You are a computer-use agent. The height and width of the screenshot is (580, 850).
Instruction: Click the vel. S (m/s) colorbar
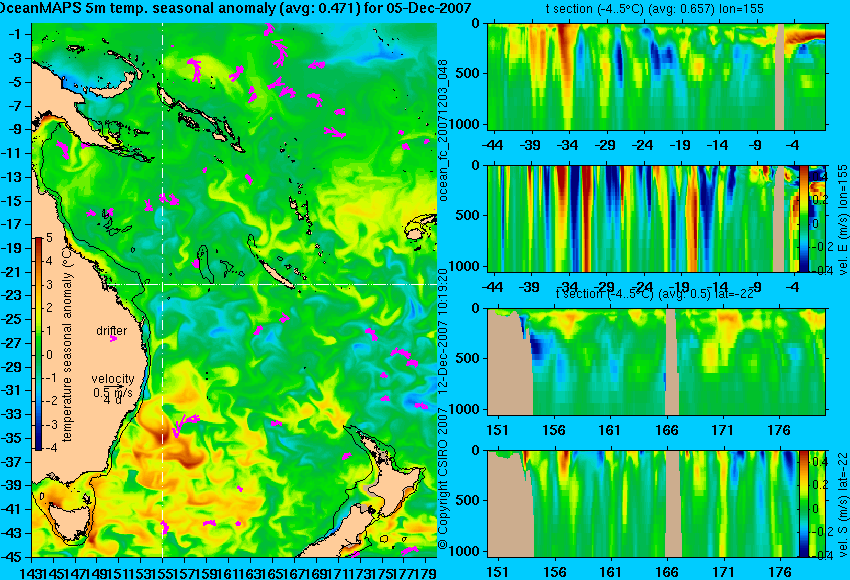(804, 504)
